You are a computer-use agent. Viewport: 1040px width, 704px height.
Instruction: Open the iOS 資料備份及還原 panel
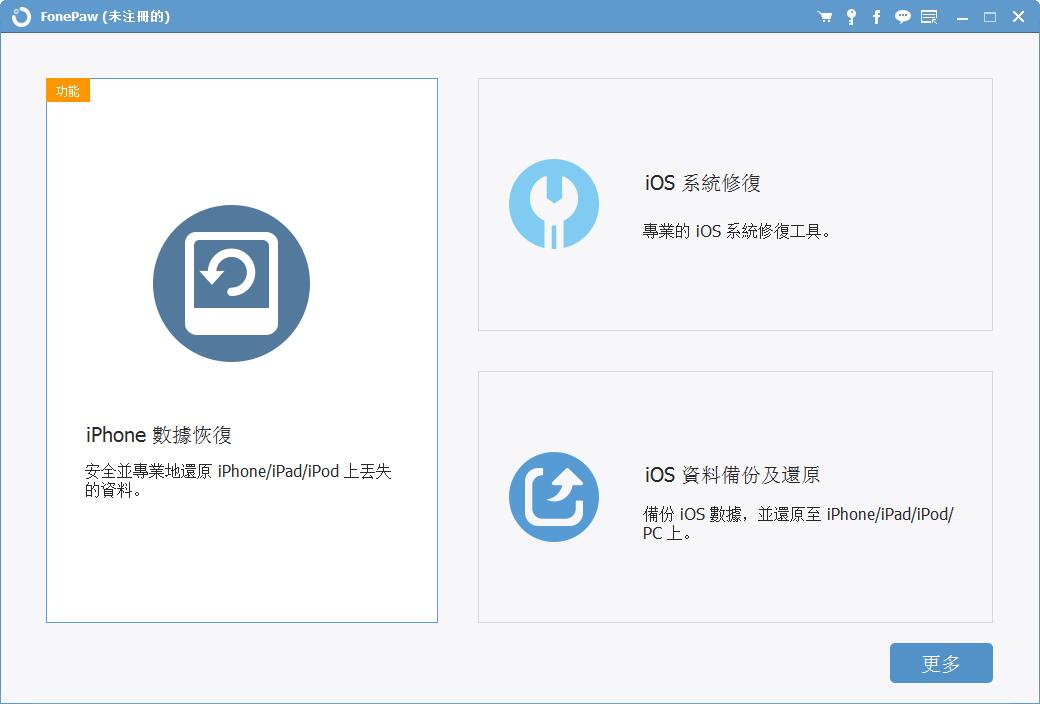tap(735, 497)
